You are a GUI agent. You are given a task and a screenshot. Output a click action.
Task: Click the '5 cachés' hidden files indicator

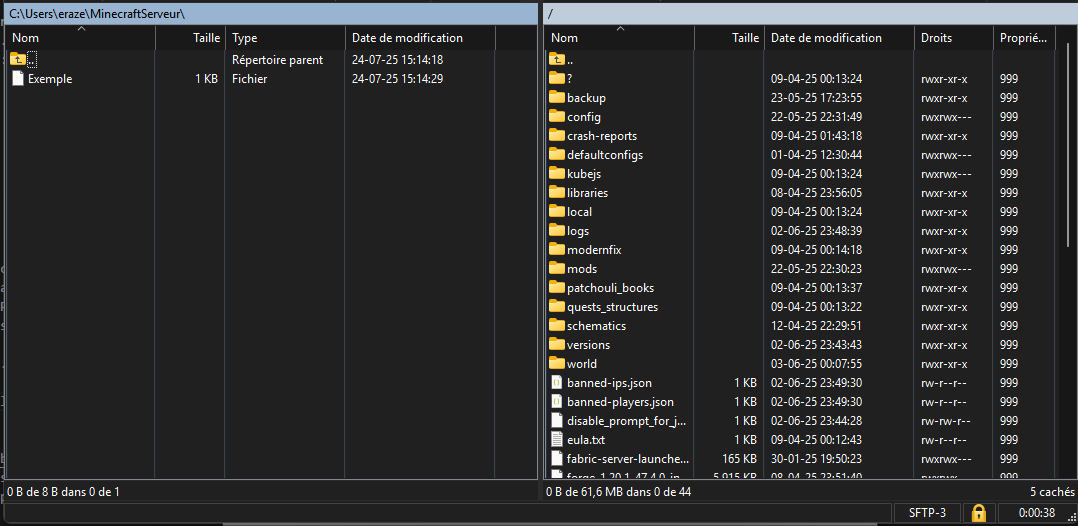(x=1052, y=492)
